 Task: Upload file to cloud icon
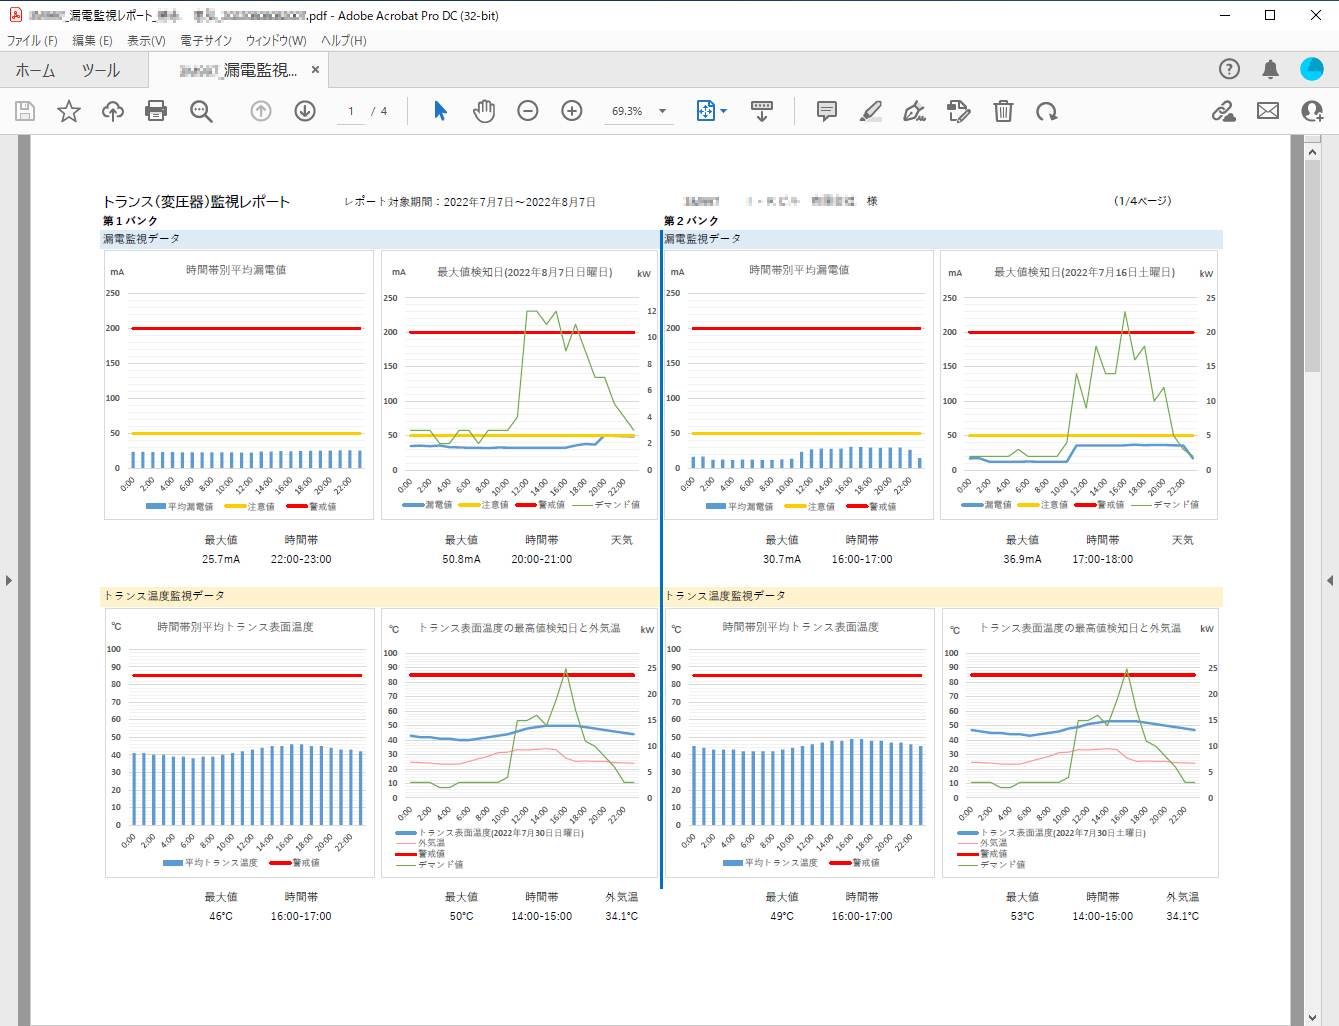click(113, 111)
